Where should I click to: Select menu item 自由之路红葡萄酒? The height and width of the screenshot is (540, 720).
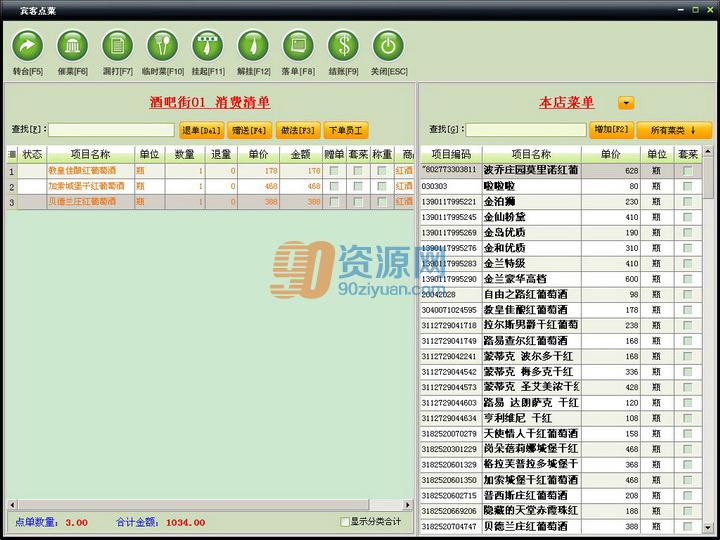(561, 294)
